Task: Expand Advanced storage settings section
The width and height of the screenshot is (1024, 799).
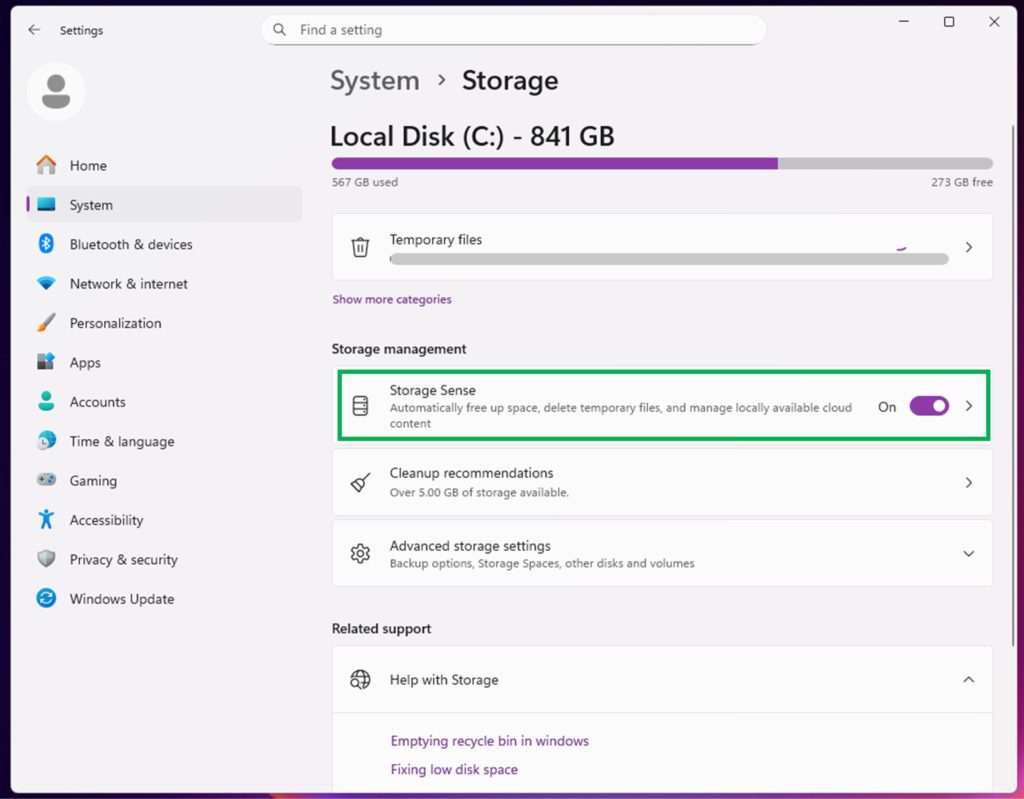Action: click(968, 553)
